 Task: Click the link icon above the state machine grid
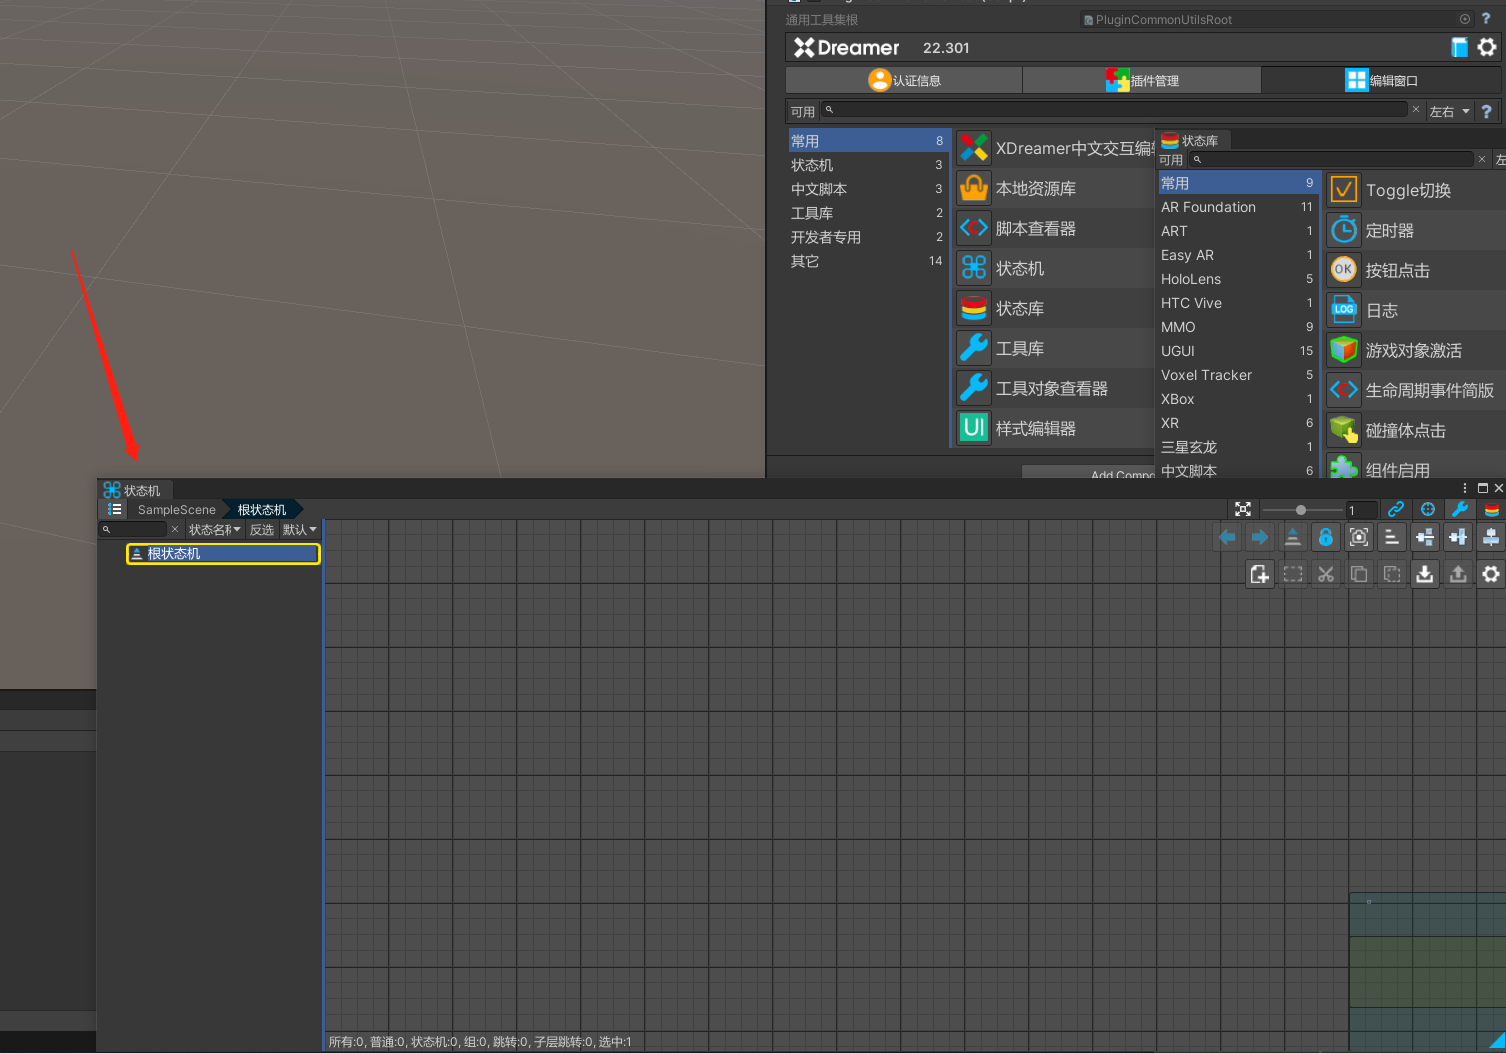[1396, 509]
